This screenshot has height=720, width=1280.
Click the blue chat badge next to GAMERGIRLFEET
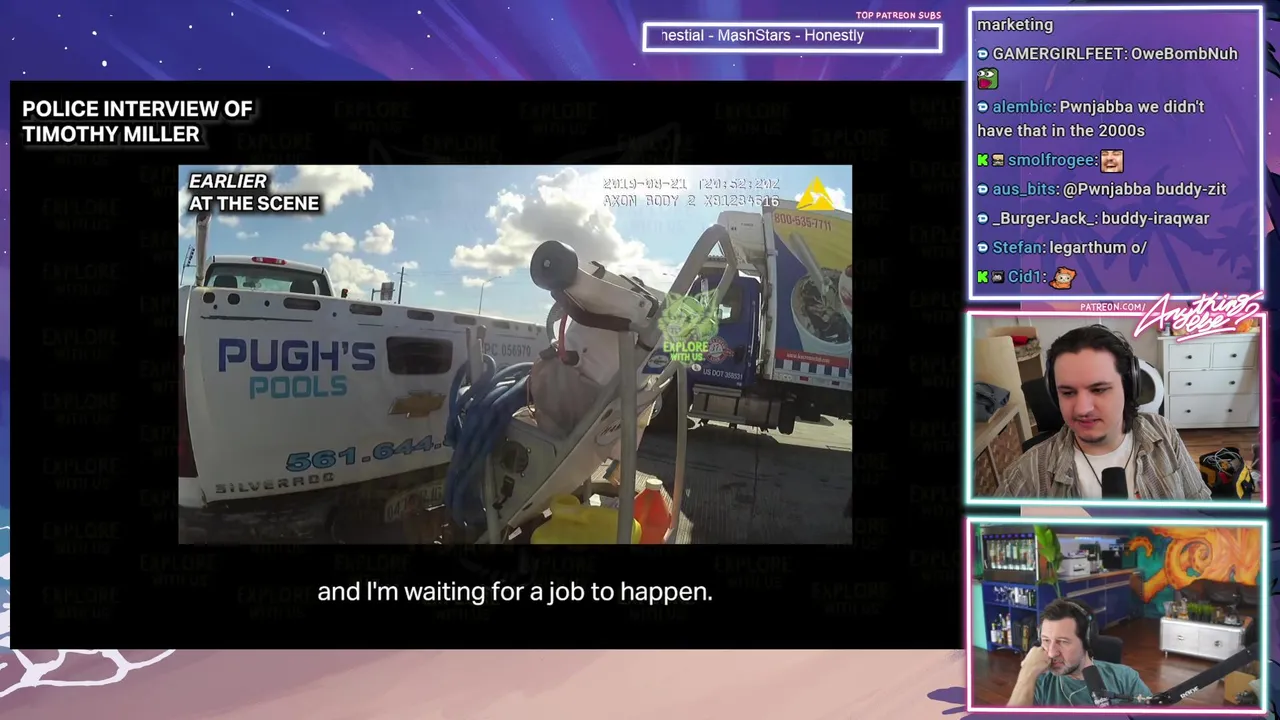pos(983,54)
